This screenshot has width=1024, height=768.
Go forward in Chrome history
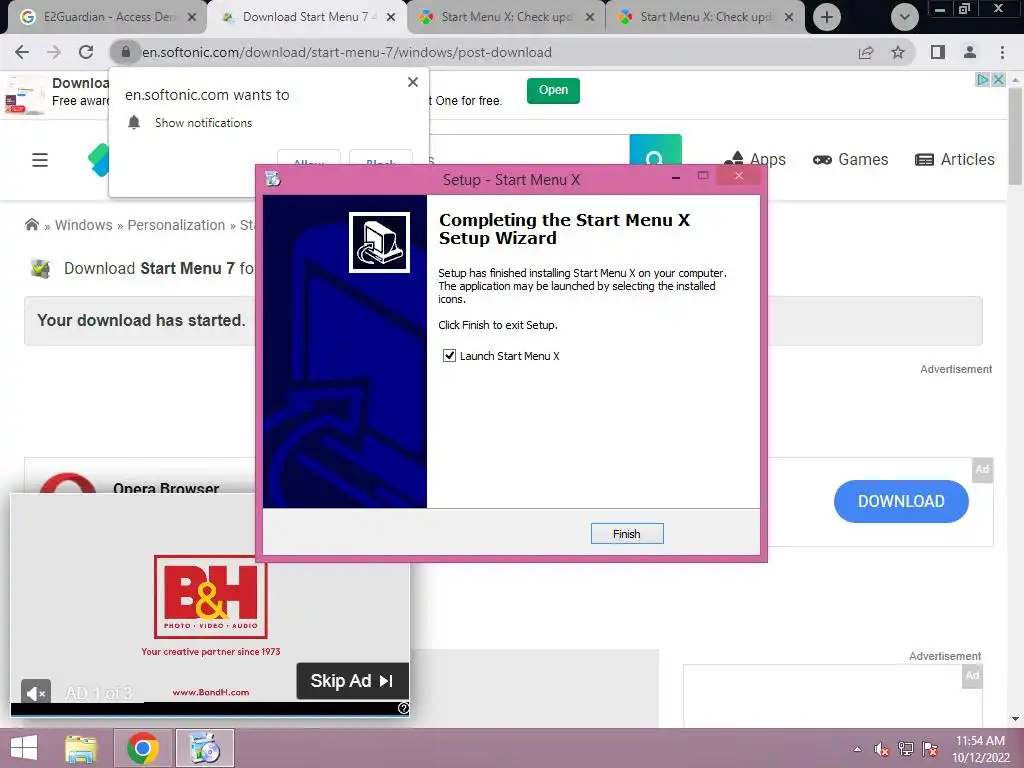(x=54, y=52)
